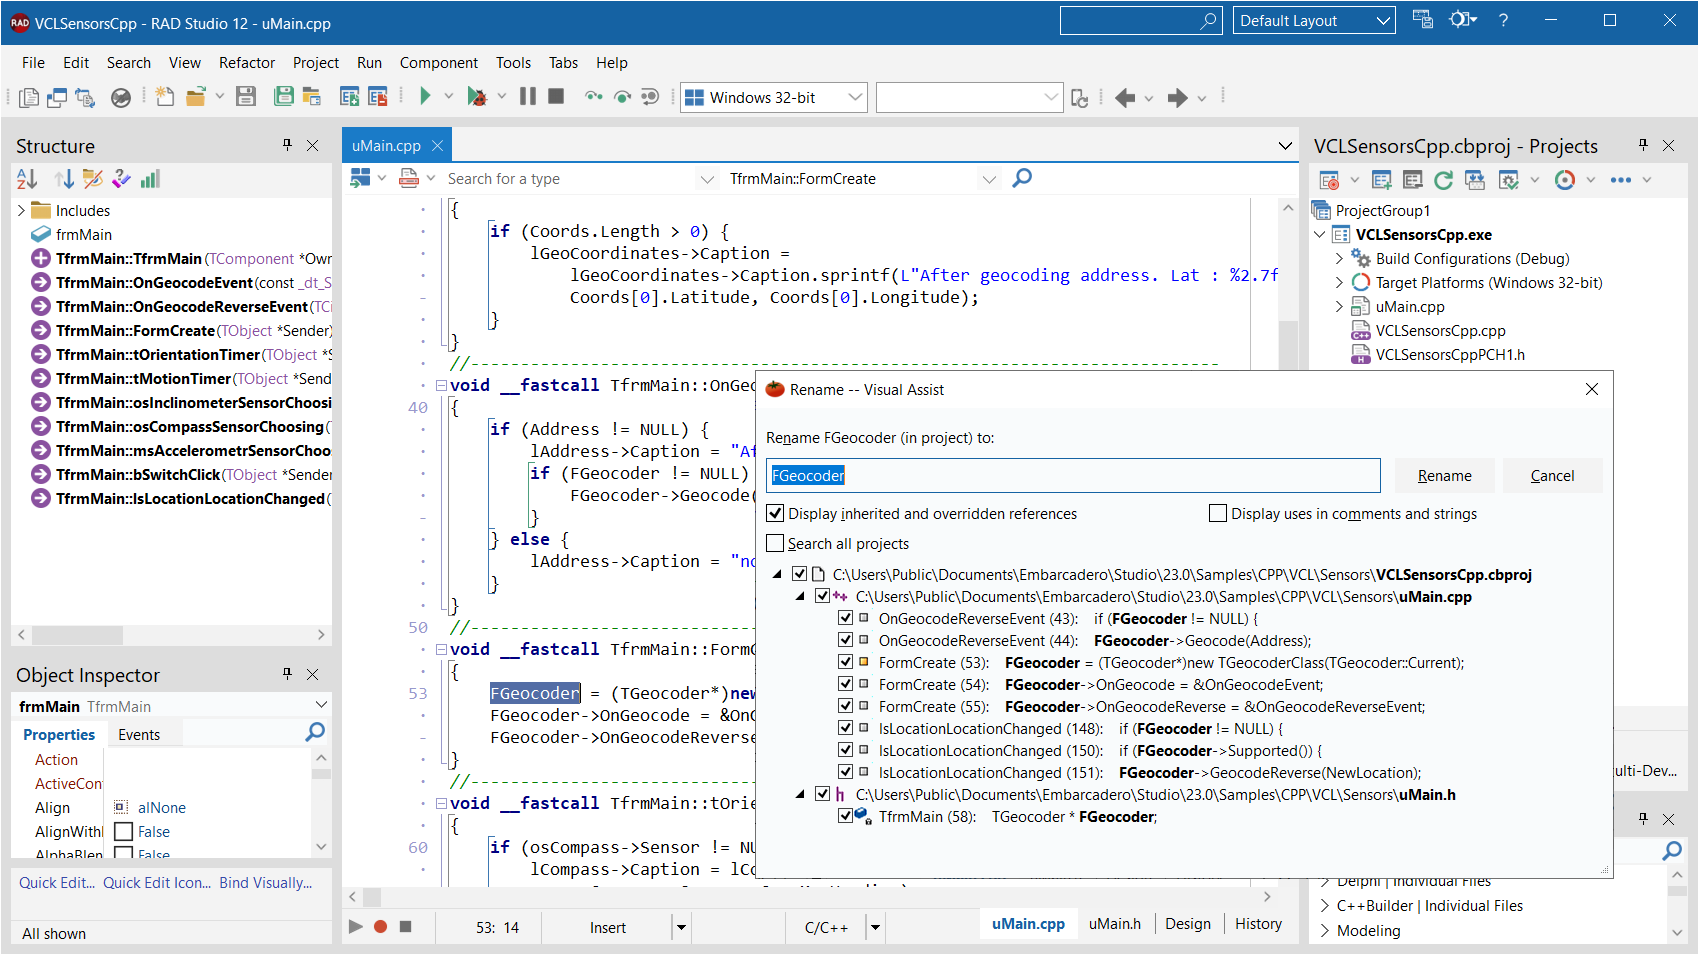
Task: Click the Remove file from project icon
Action: 378,97
